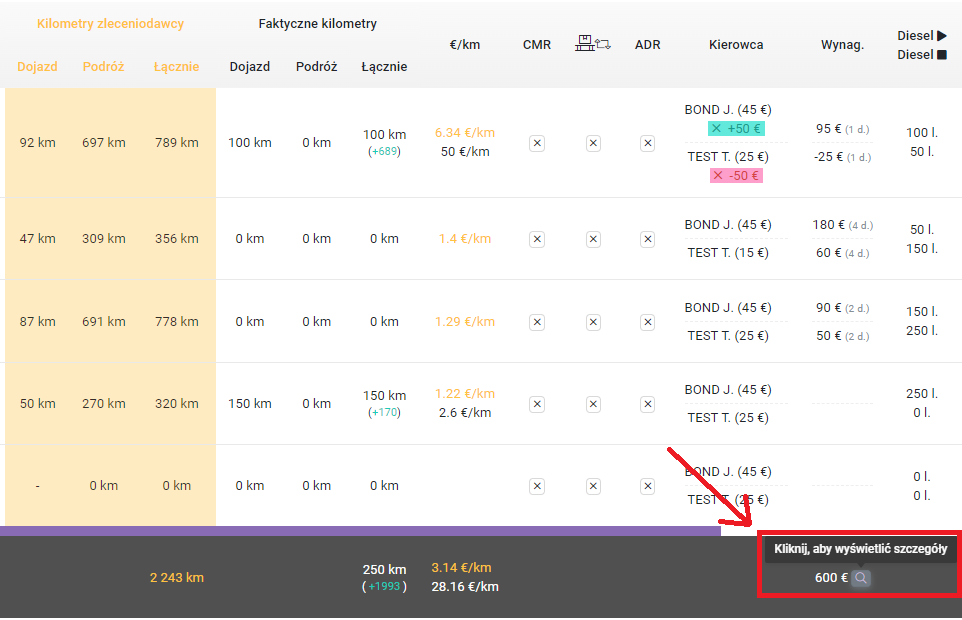Toggle ADR checkbox in the 789 km row
Screen dimensions: 962x620
pos(647,144)
